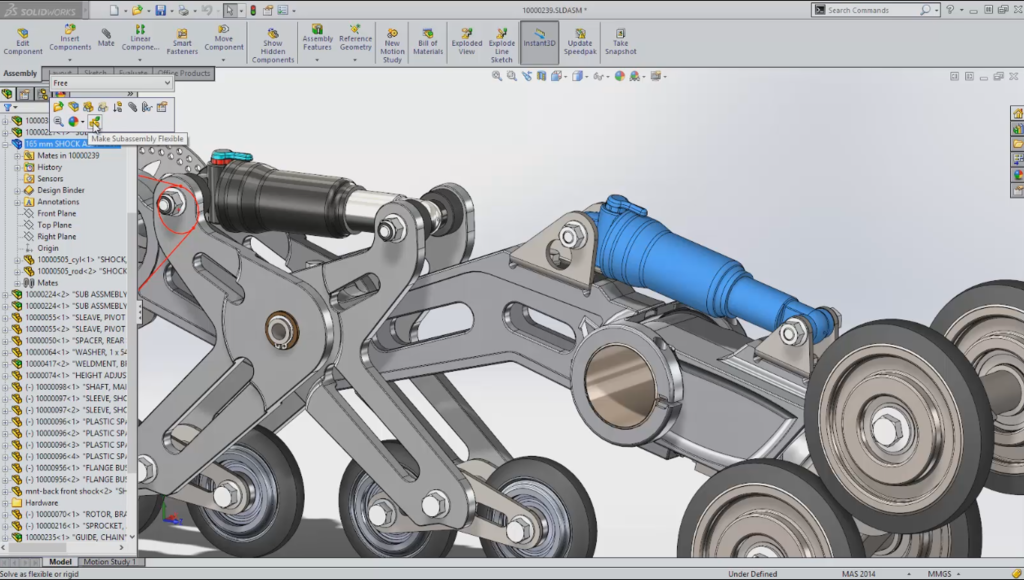Select the Smart Fasteners tool
Screen dimensions: 1024x580
182,41
